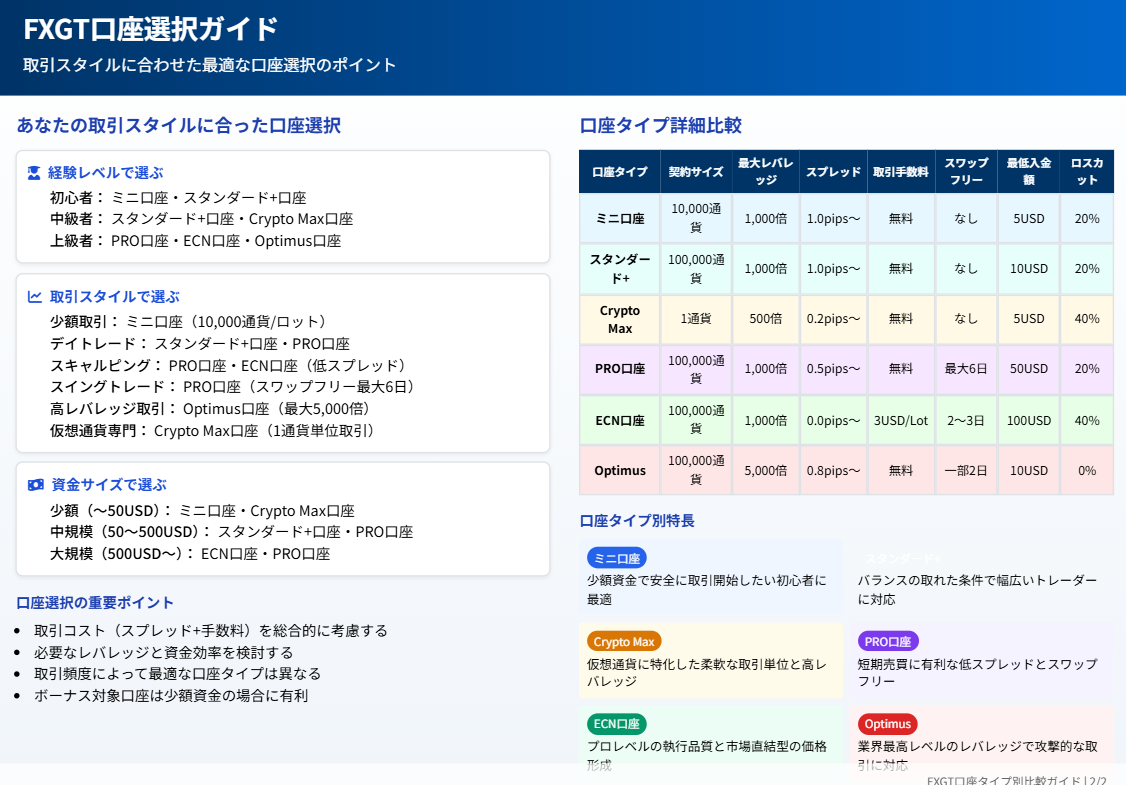Click the 5,000倍 leverage cell
Image resolution: width=1126 pixels, height=785 pixels.
765,470
